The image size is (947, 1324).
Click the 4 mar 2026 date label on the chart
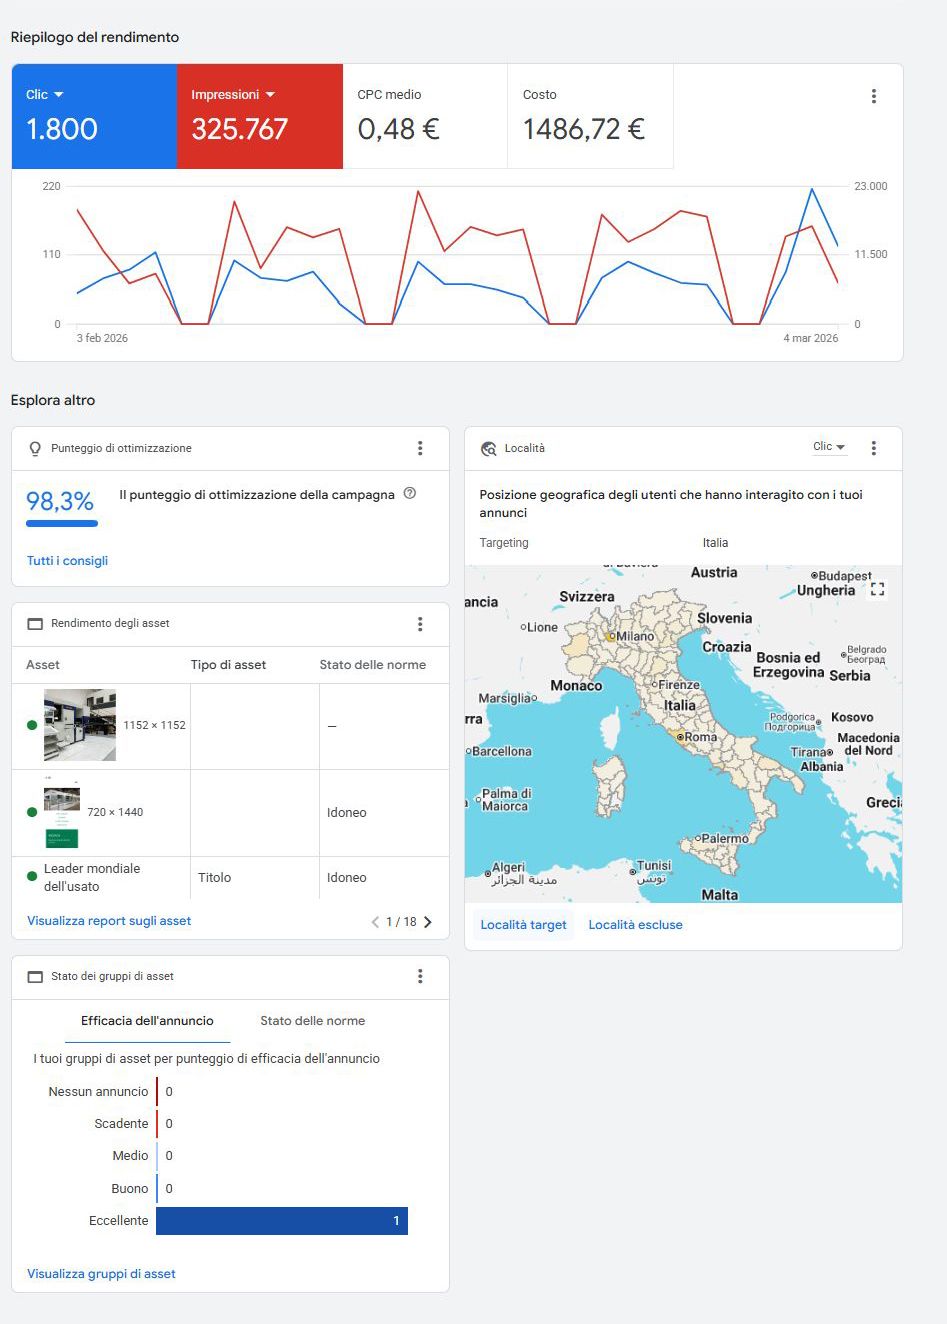coord(811,338)
